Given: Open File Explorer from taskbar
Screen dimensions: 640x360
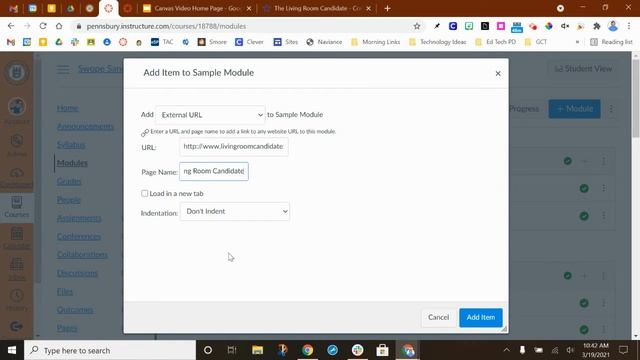Looking at the screenshot, I should pyautogui.click(x=257, y=350).
